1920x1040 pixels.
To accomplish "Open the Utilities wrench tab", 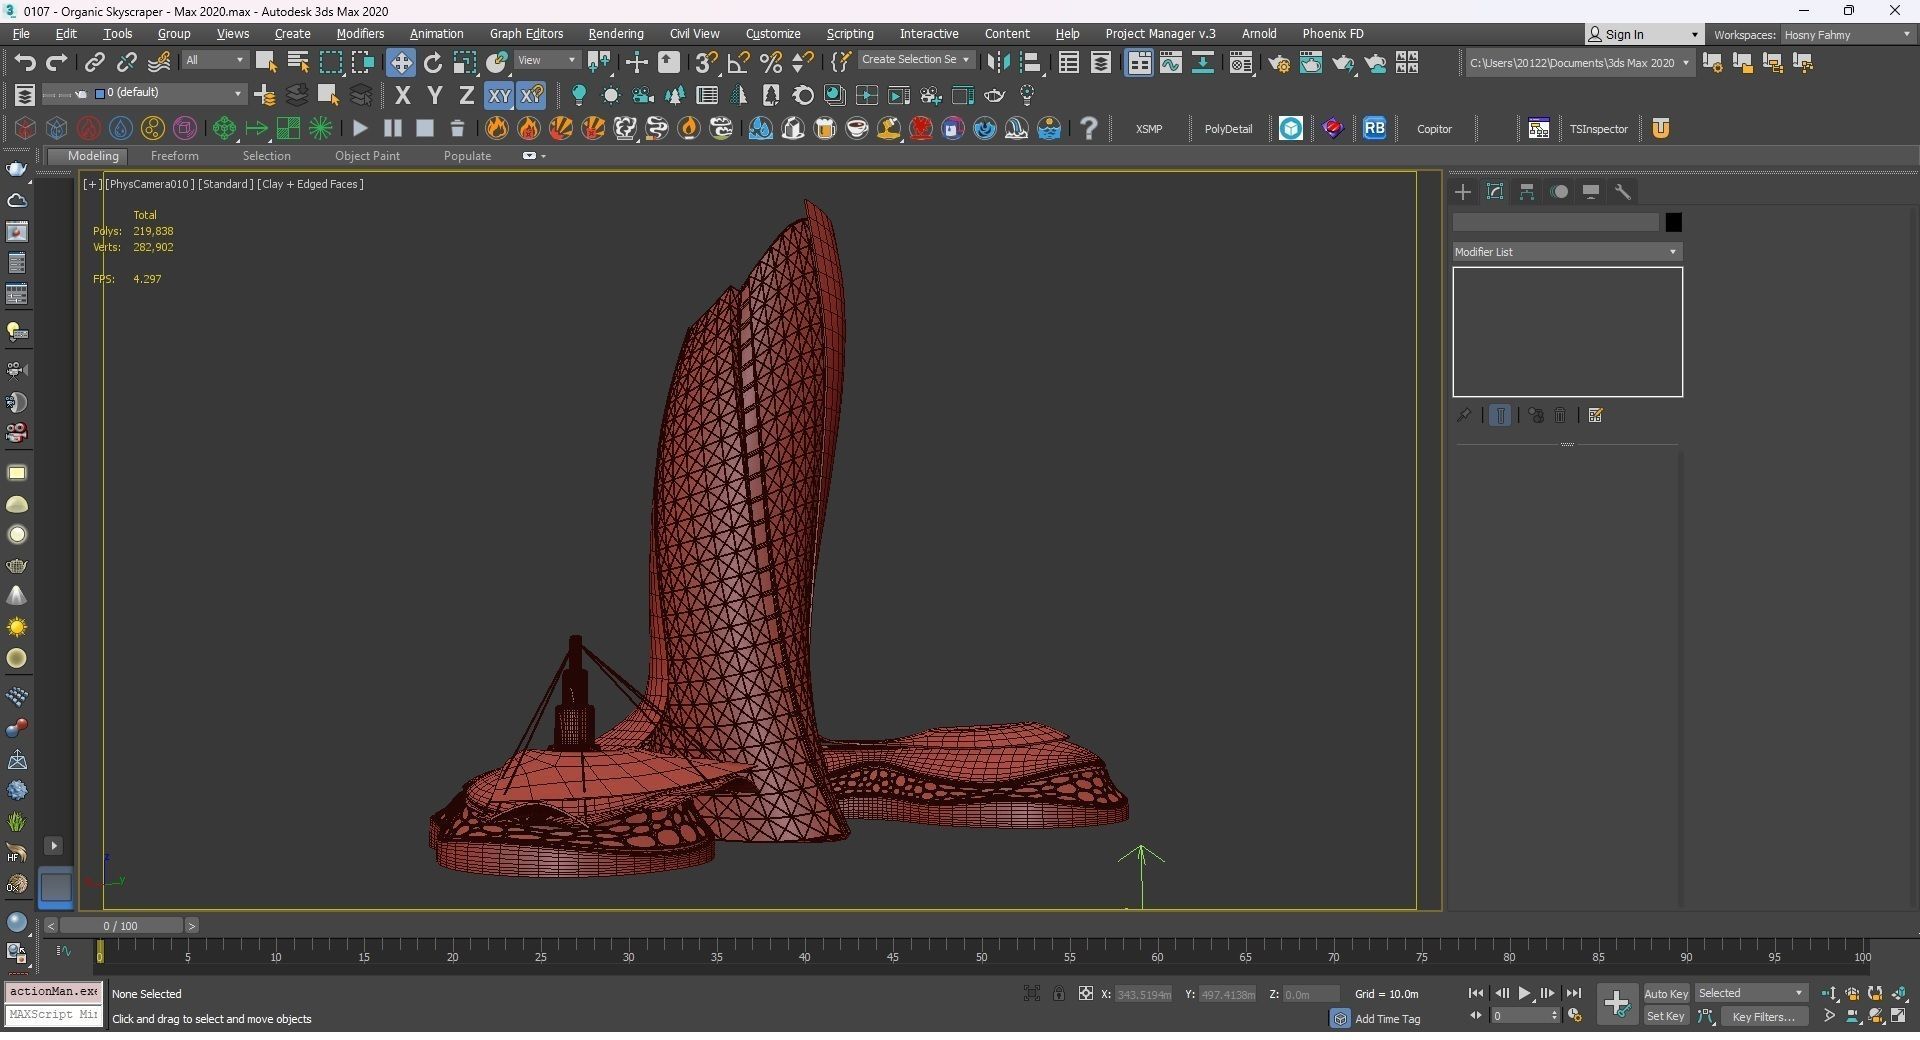I will pyautogui.click(x=1623, y=192).
